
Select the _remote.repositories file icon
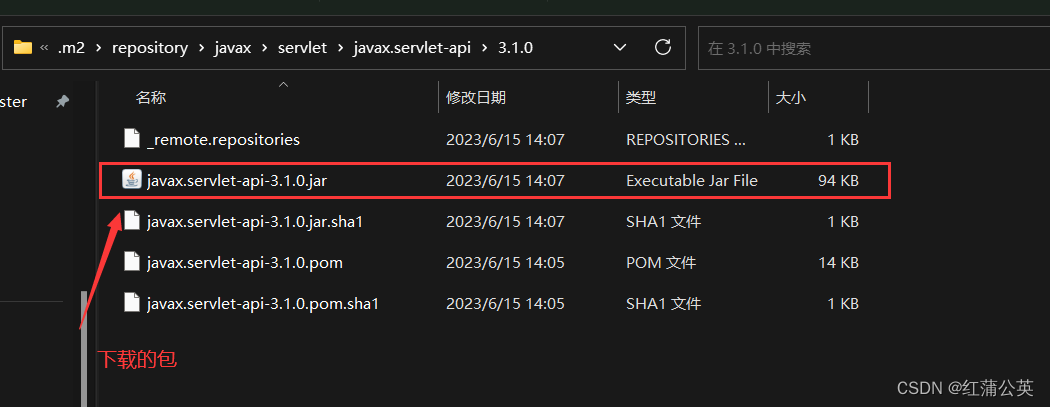point(132,139)
